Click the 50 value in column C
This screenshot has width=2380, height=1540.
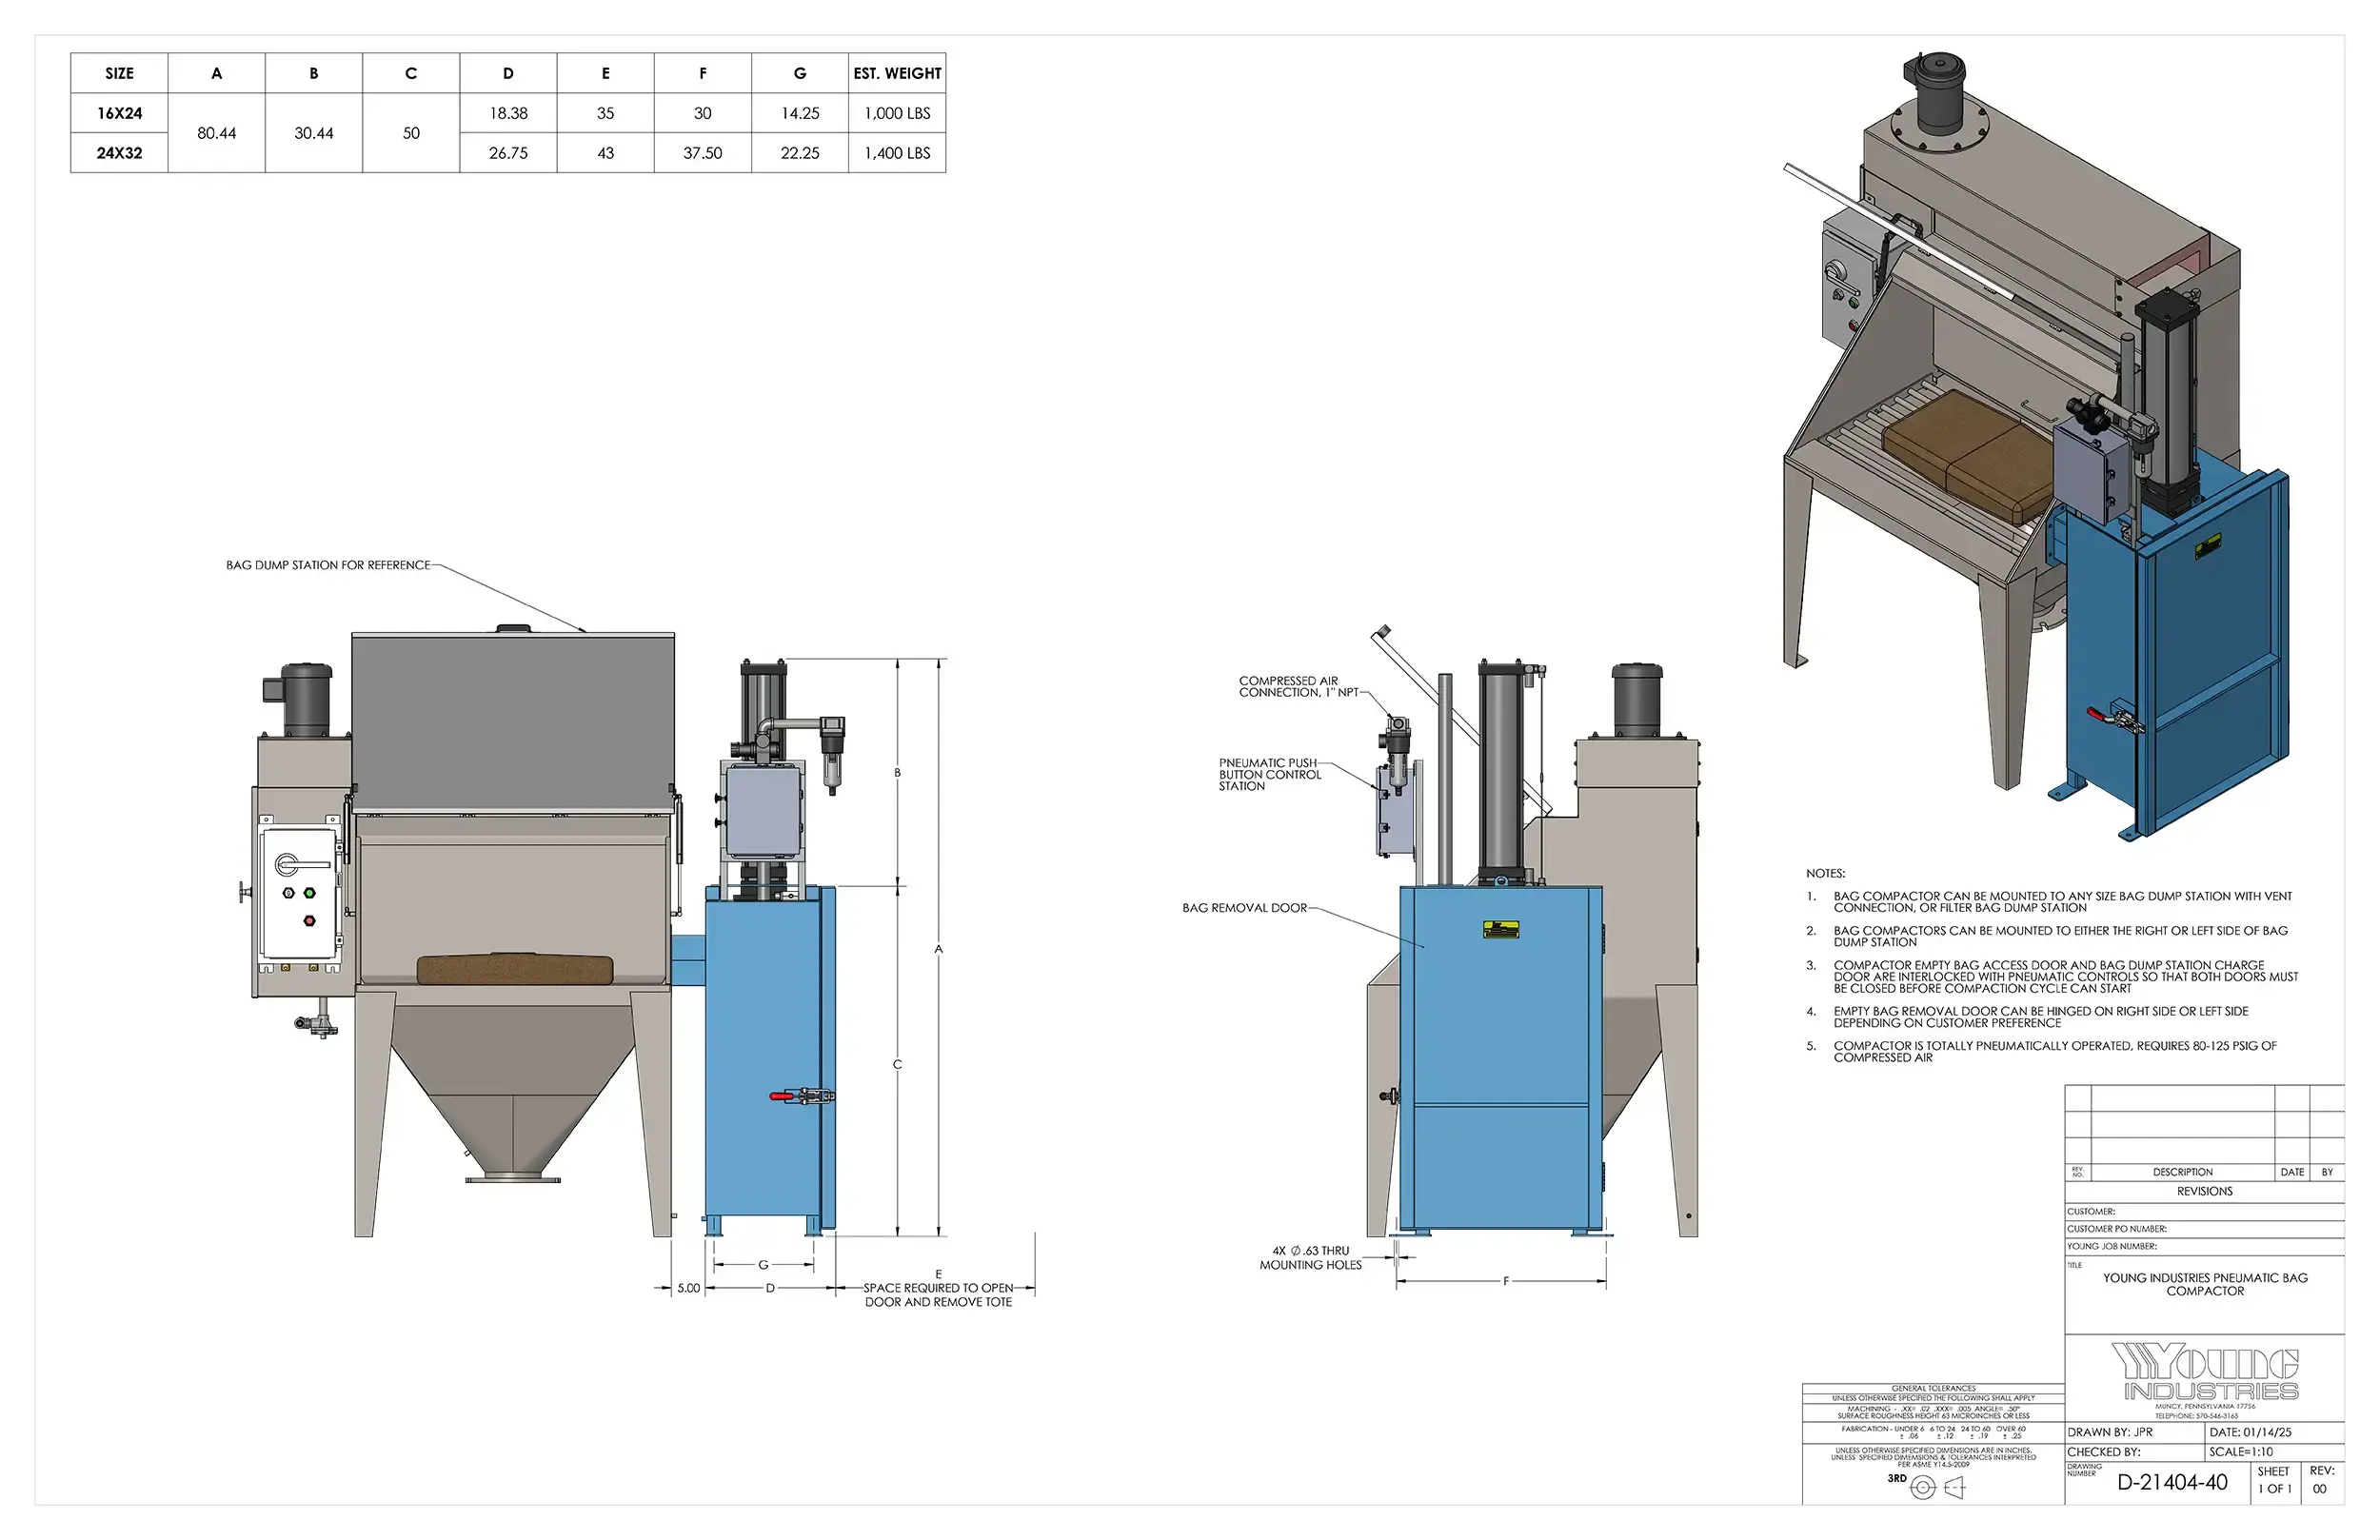(x=411, y=133)
